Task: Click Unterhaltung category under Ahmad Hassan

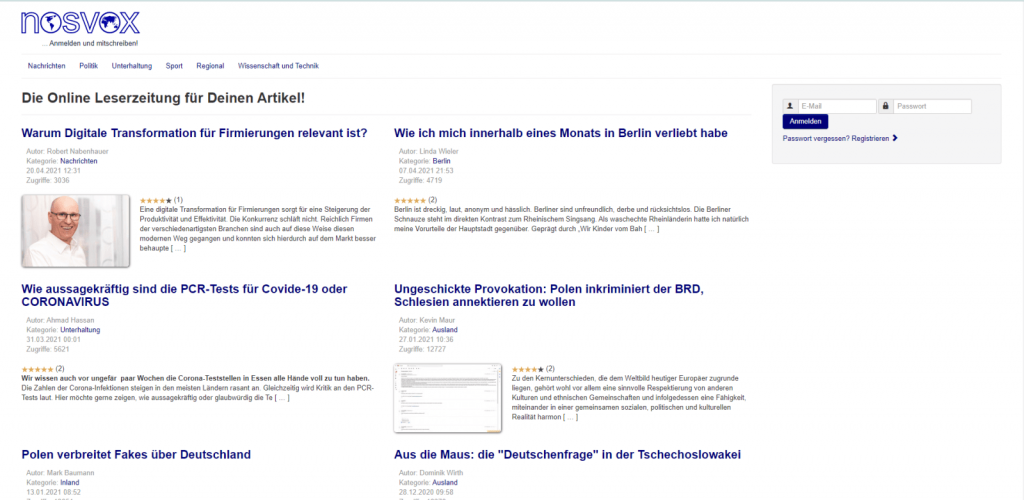Action: click(x=80, y=330)
